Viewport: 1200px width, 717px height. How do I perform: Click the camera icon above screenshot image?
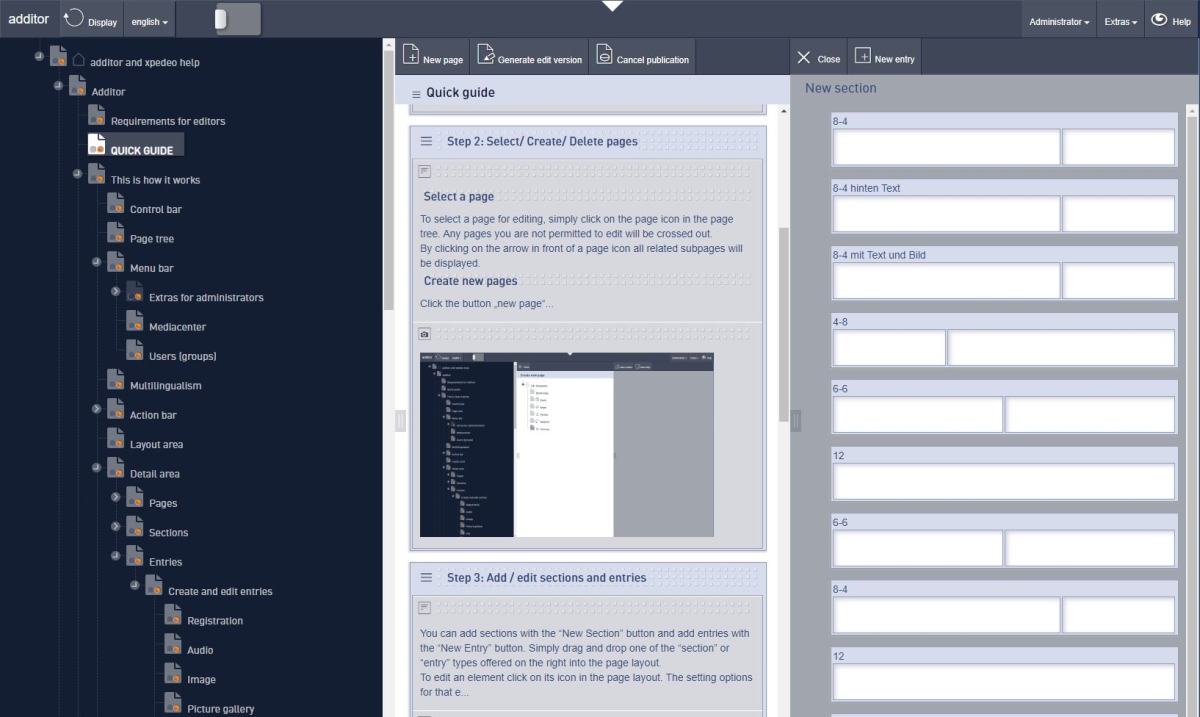pos(424,333)
